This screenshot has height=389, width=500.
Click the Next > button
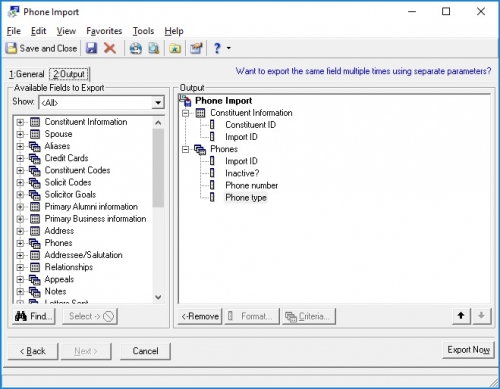(86, 351)
